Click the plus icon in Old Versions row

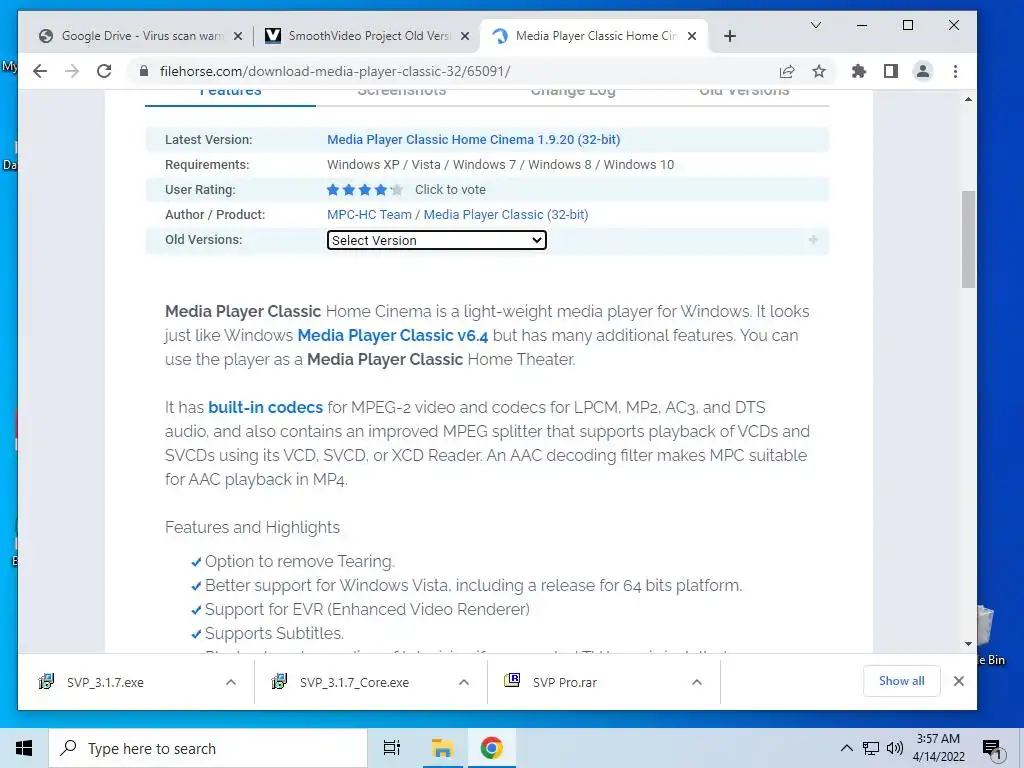(813, 240)
